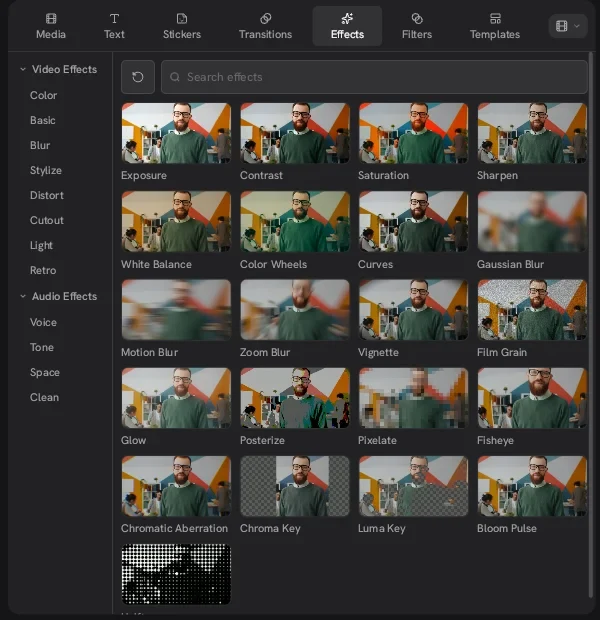
Task: Choose the Saturation effect thumbnail
Action: pyautogui.click(x=413, y=133)
